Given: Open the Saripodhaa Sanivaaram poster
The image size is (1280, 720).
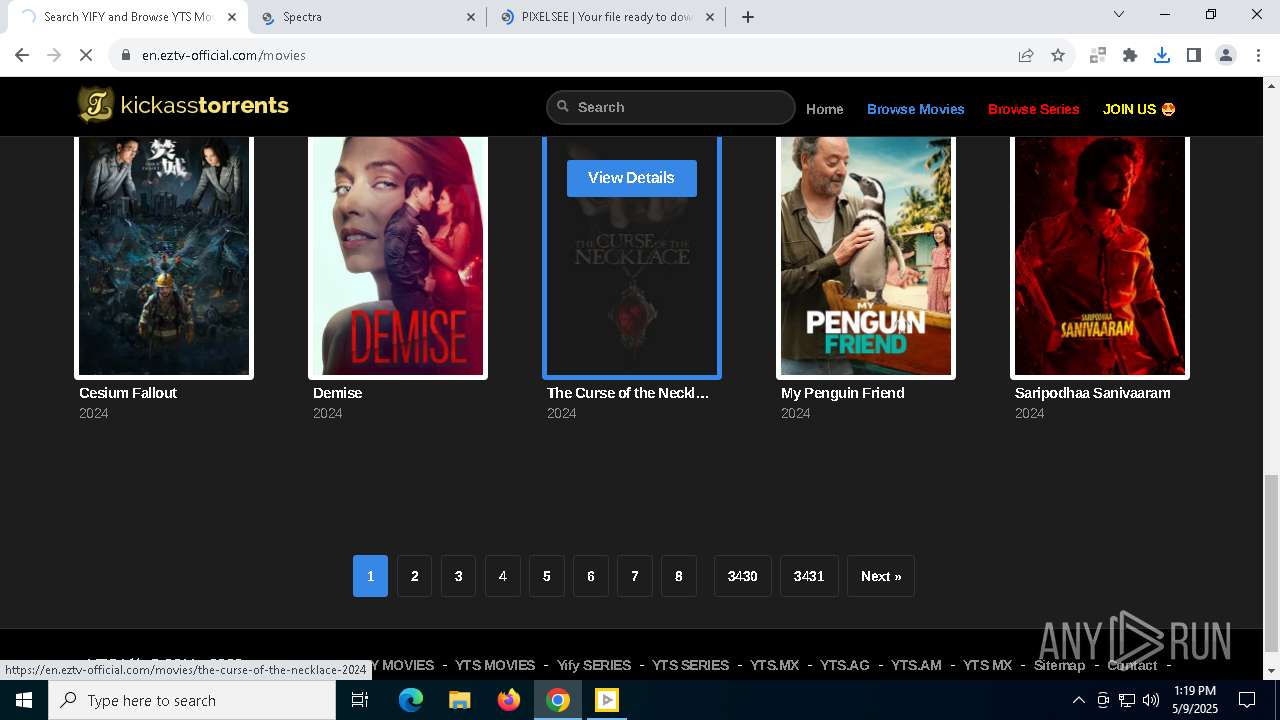Looking at the screenshot, I should tap(1100, 256).
